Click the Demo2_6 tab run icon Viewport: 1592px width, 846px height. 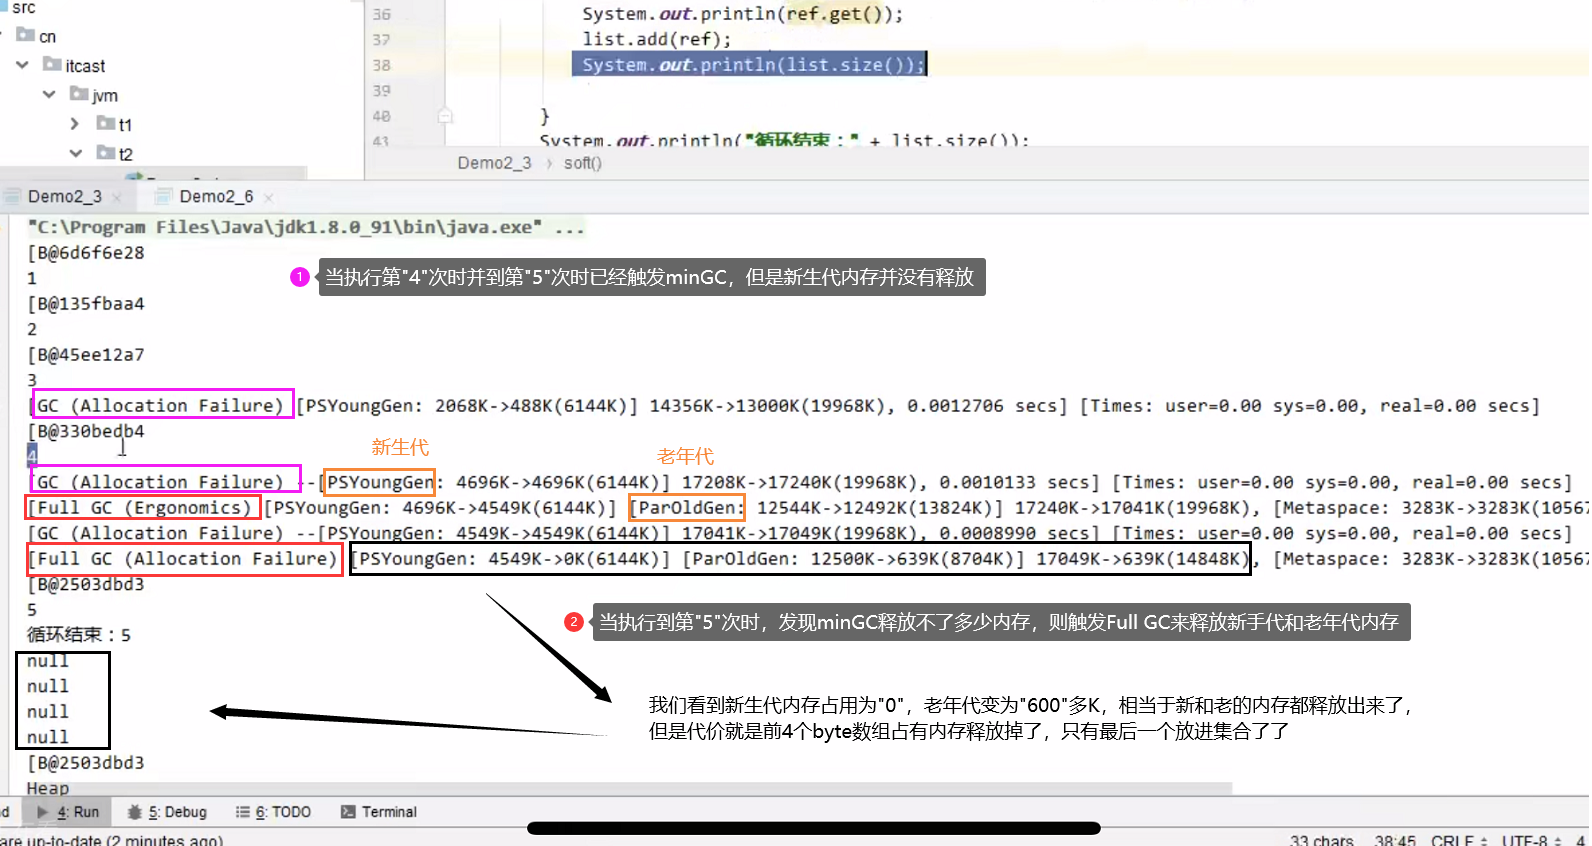(x=164, y=196)
